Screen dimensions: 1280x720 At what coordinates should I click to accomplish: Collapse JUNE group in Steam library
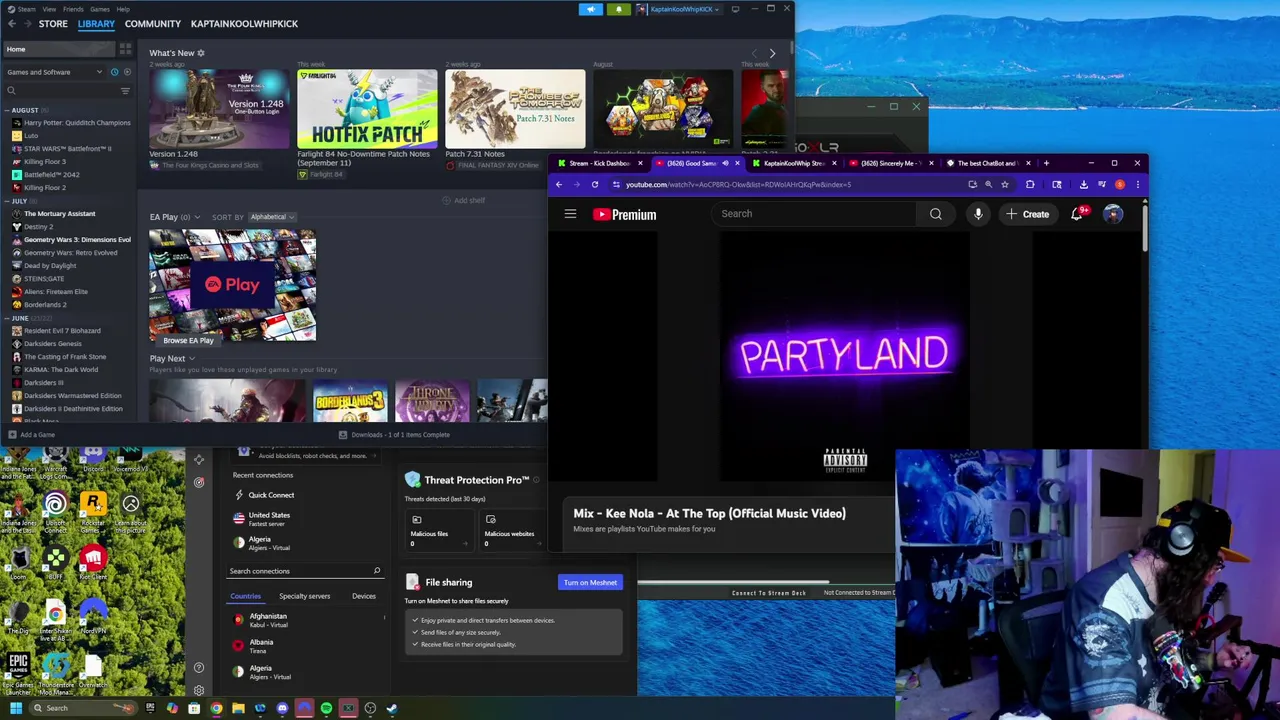(x=7, y=318)
